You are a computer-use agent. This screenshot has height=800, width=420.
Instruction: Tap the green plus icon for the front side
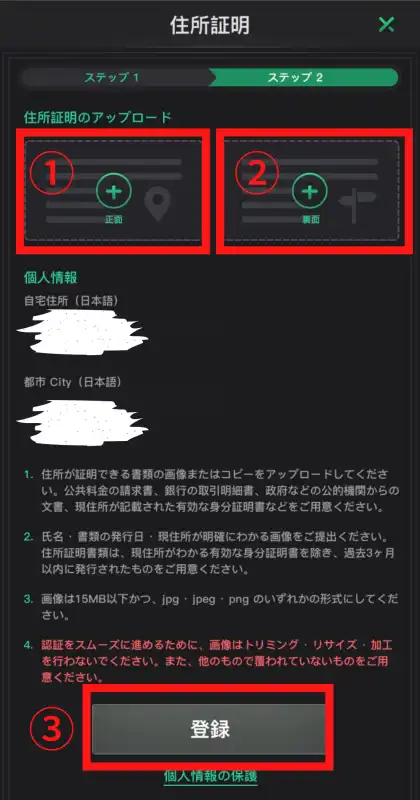coord(114,191)
